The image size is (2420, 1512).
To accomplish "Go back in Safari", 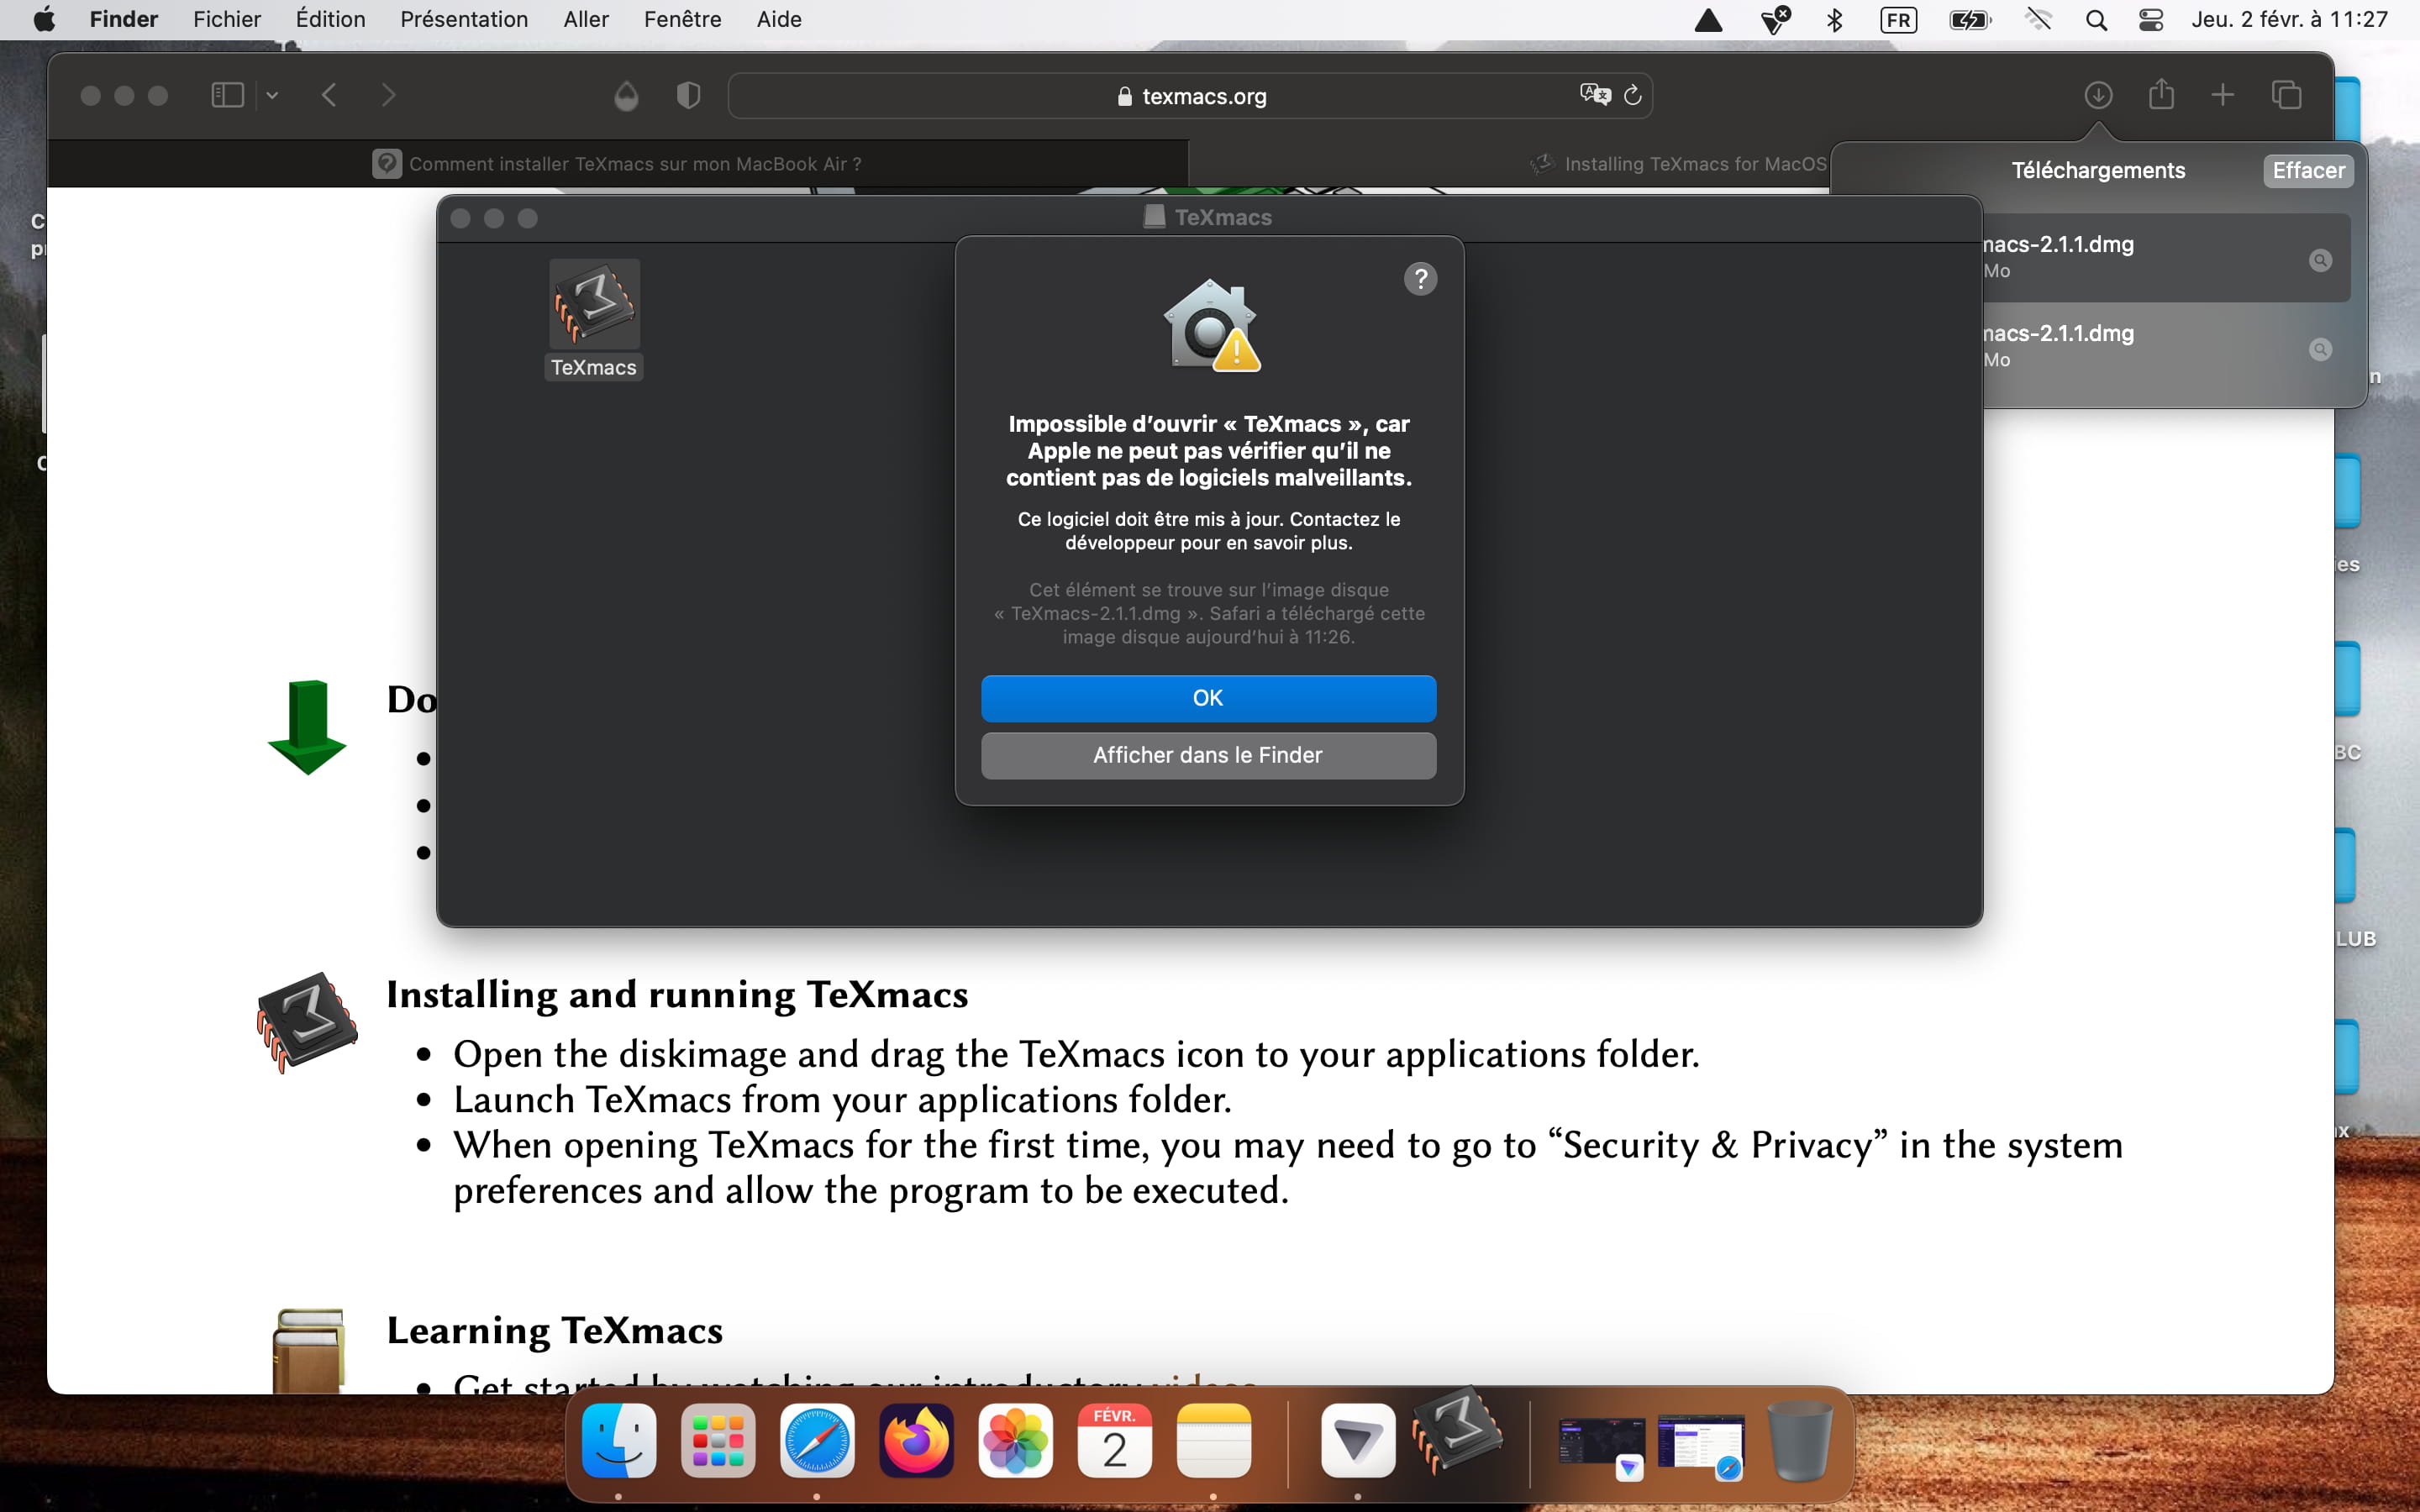I will (329, 95).
